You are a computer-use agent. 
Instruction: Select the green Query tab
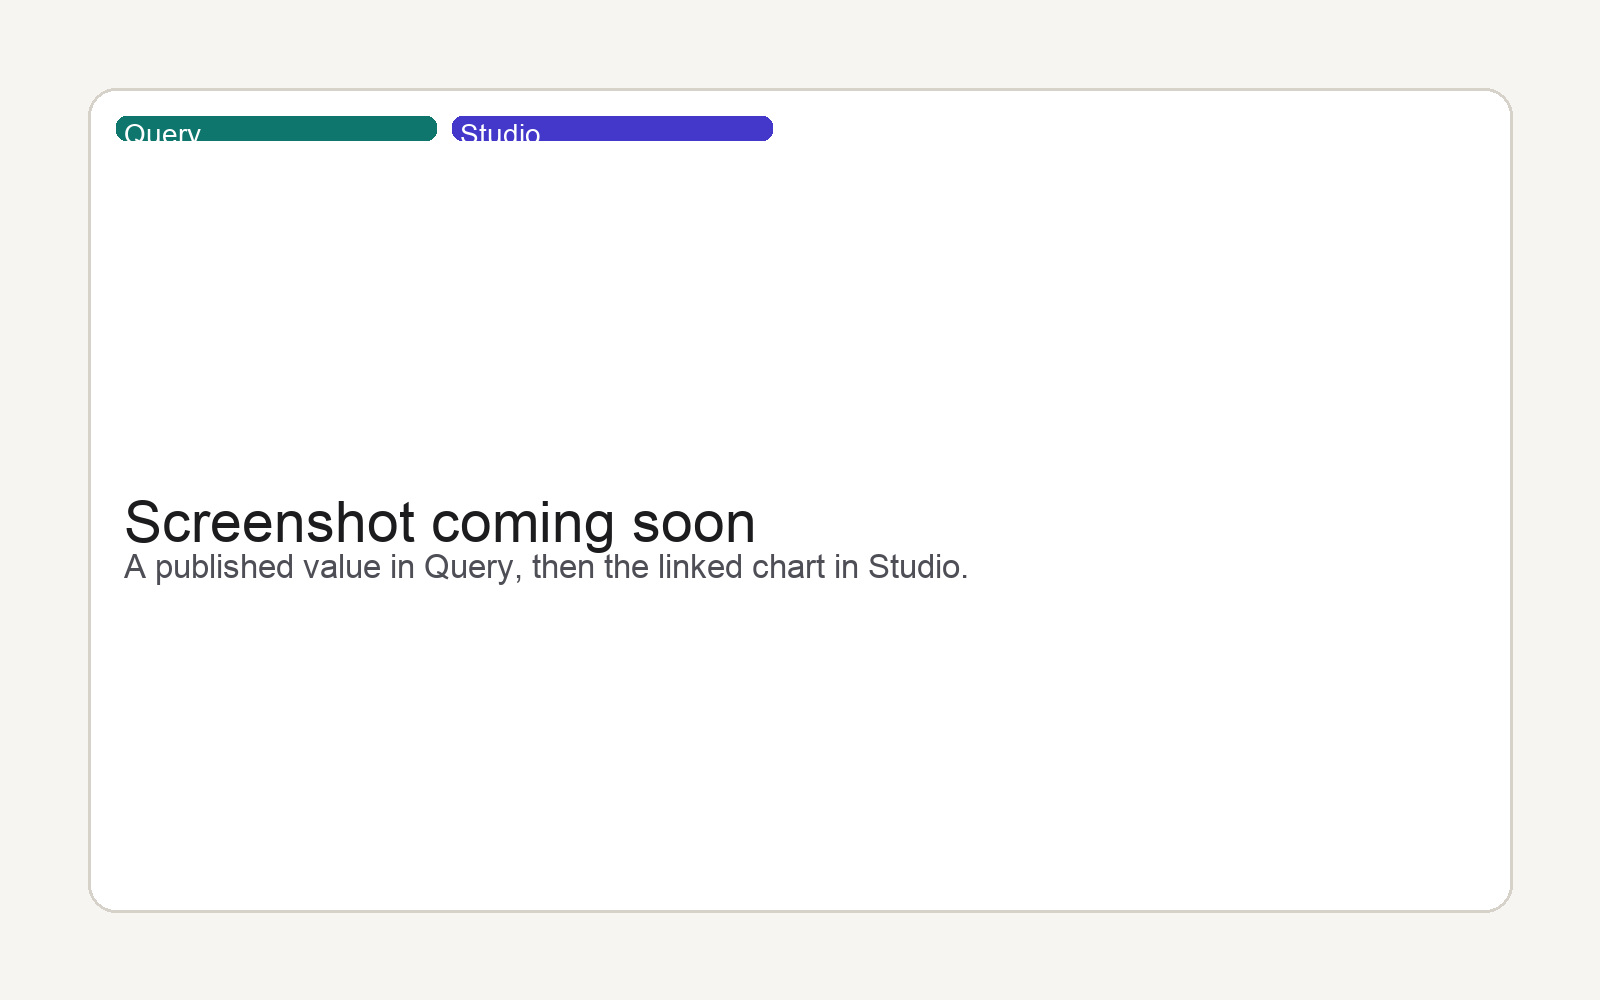tap(276, 129)
